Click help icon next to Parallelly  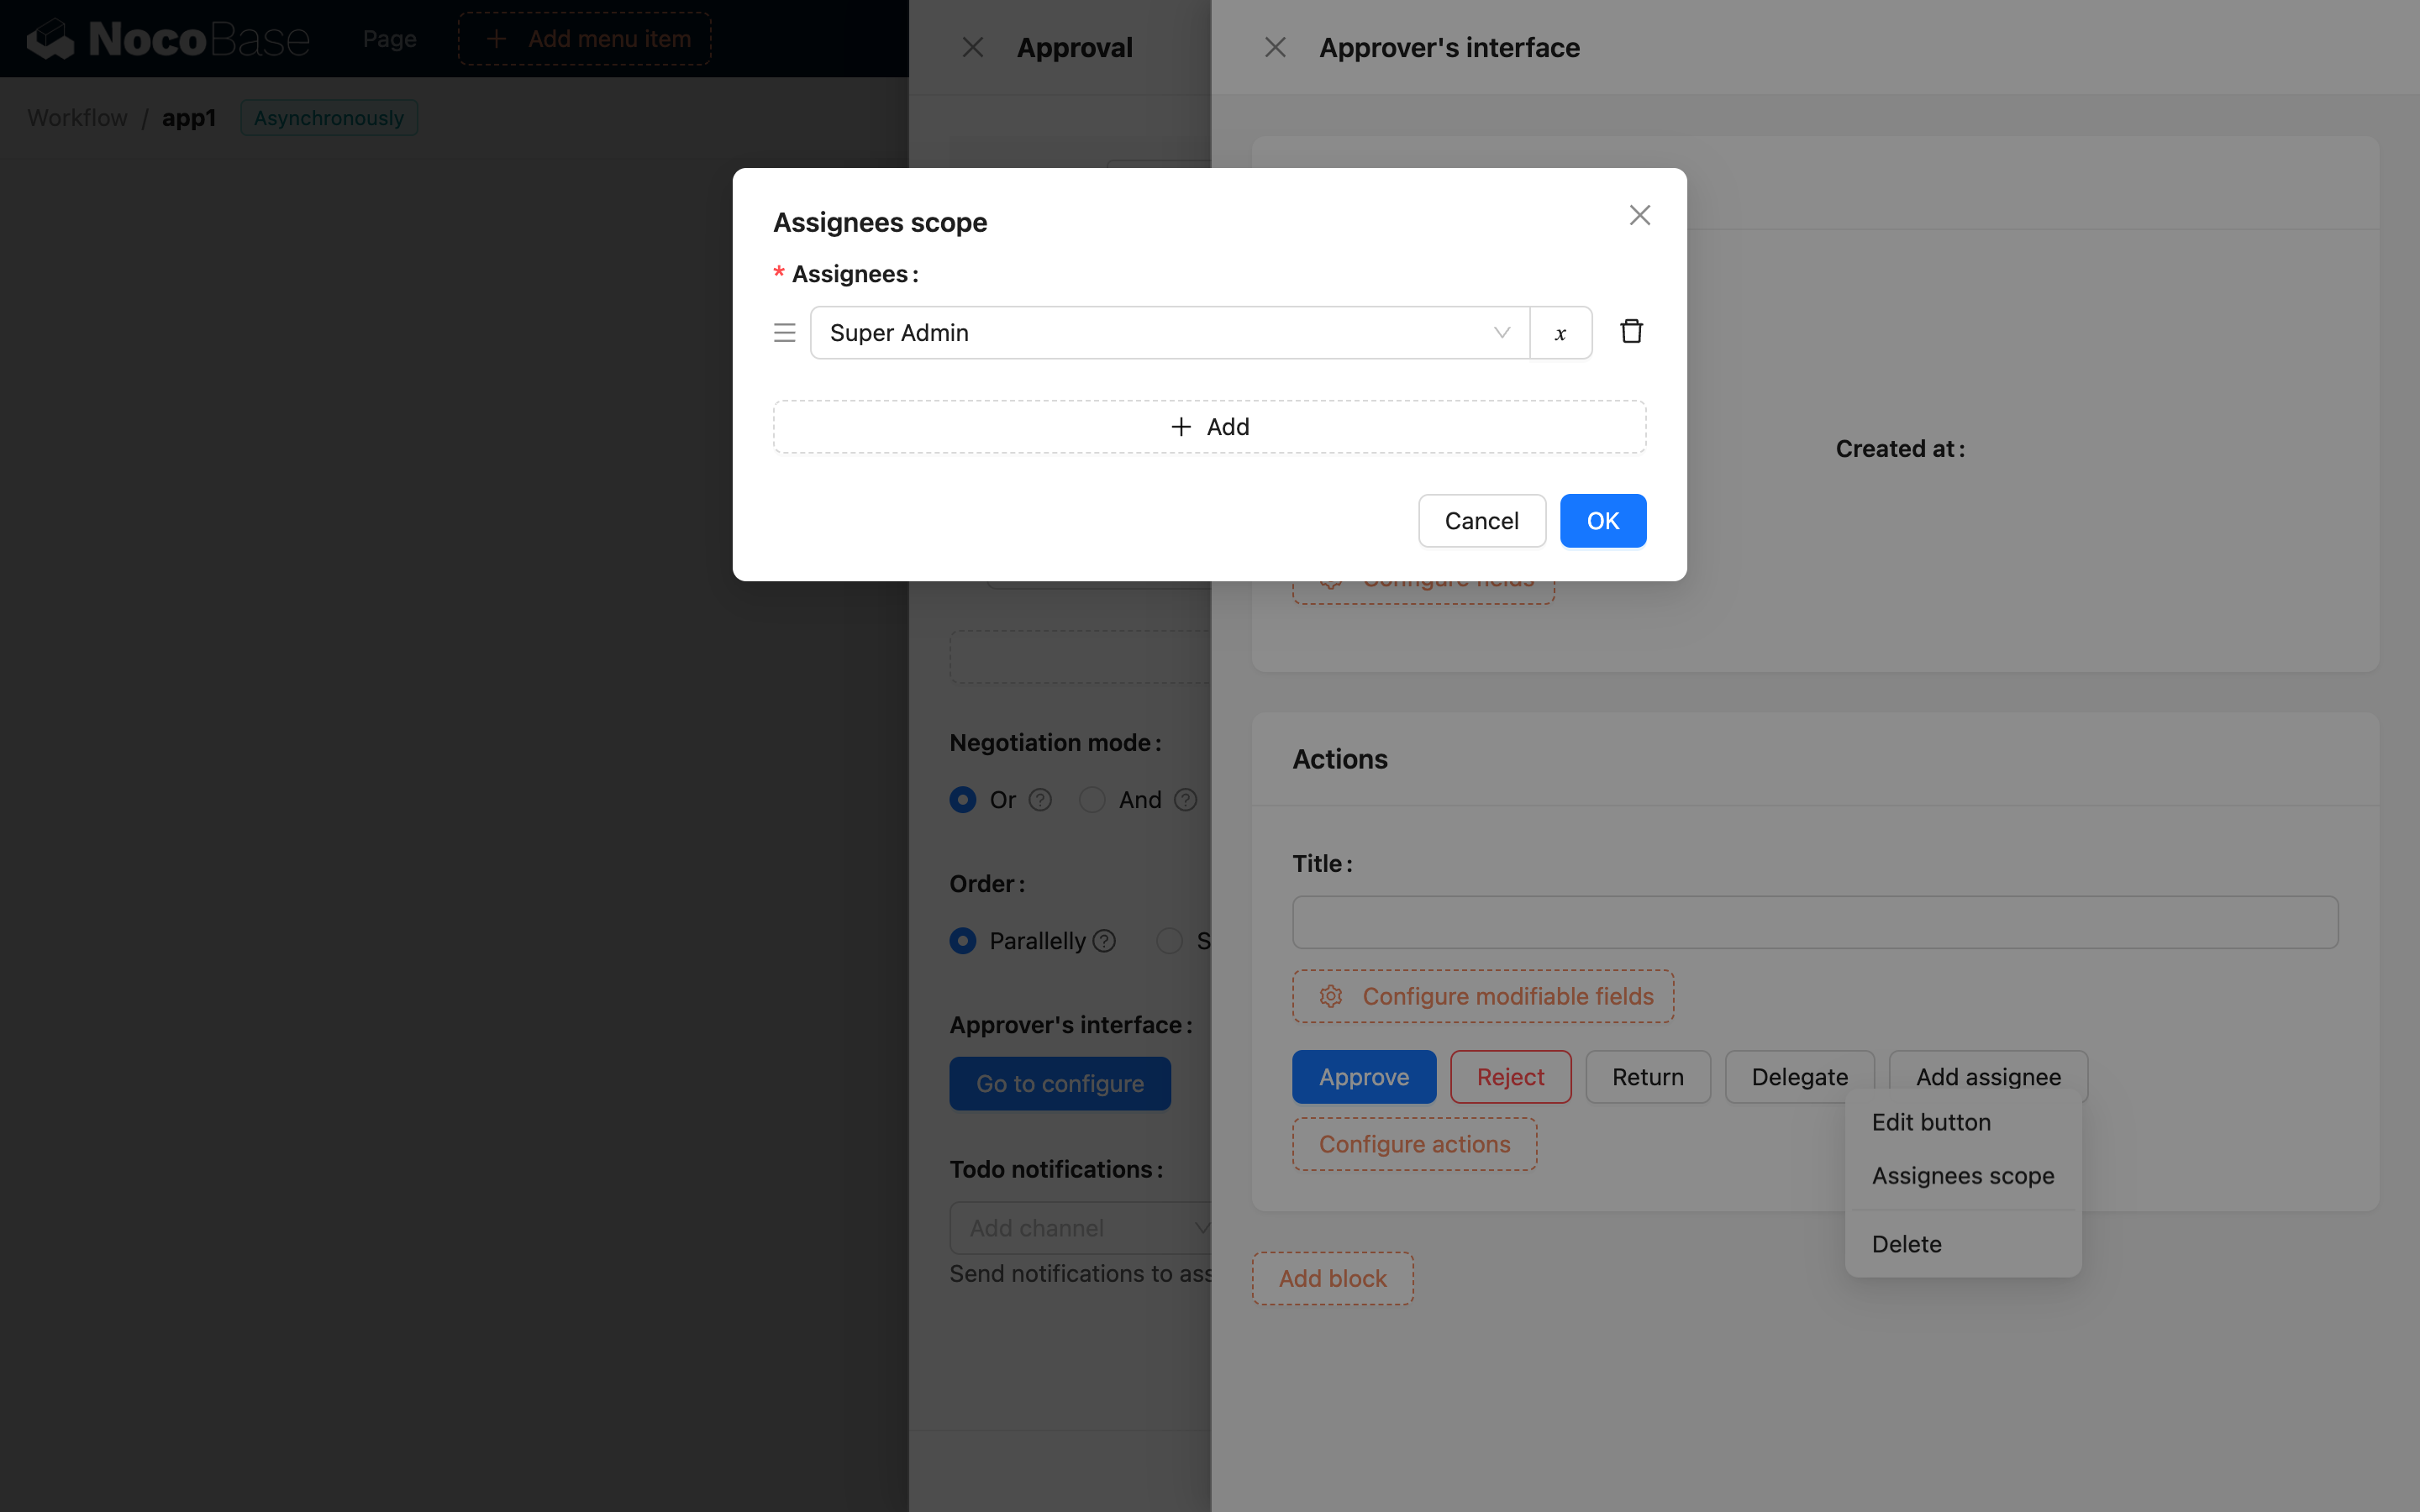tap(1104, 941)
